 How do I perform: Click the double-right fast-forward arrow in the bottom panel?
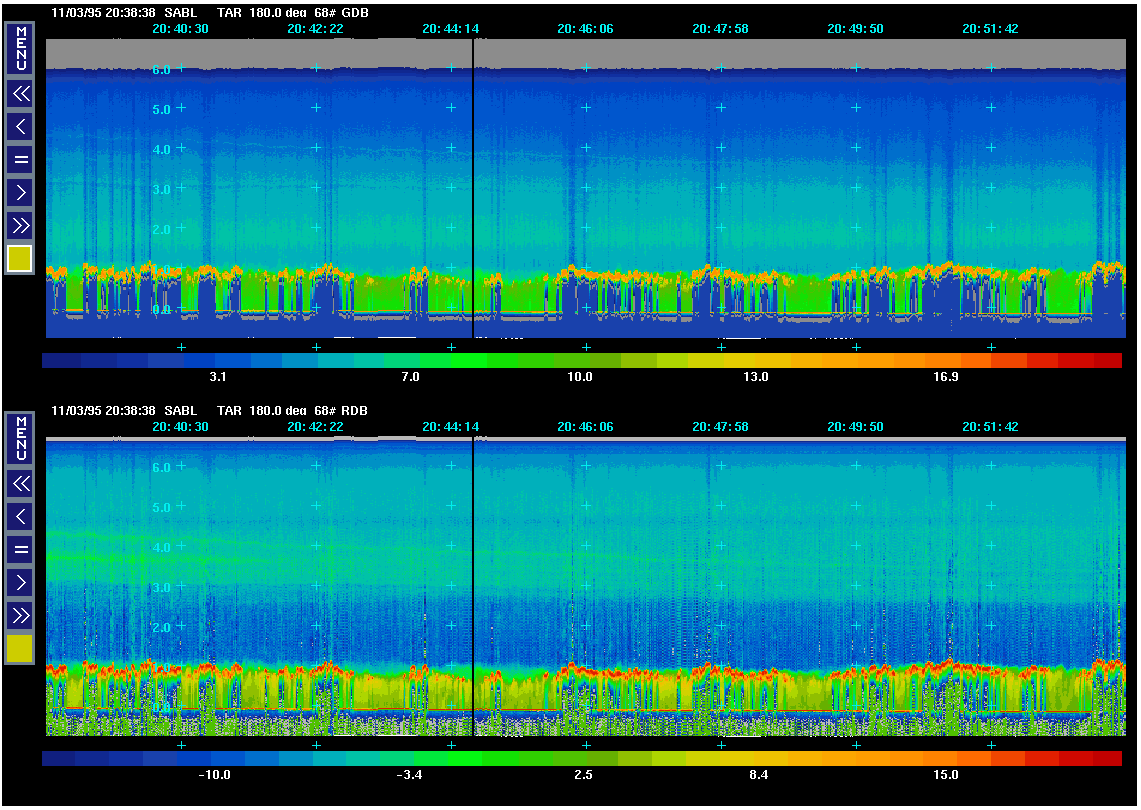coord(20,615)
